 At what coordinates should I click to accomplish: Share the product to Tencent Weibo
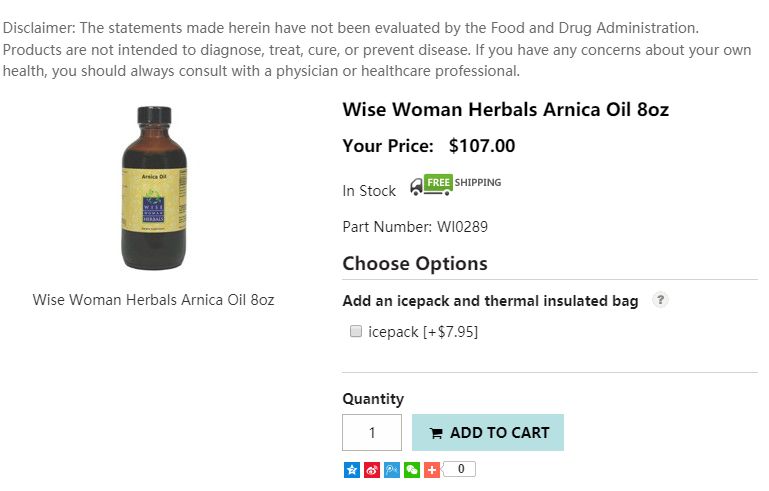pyautogui.click(x=391, y=469)
